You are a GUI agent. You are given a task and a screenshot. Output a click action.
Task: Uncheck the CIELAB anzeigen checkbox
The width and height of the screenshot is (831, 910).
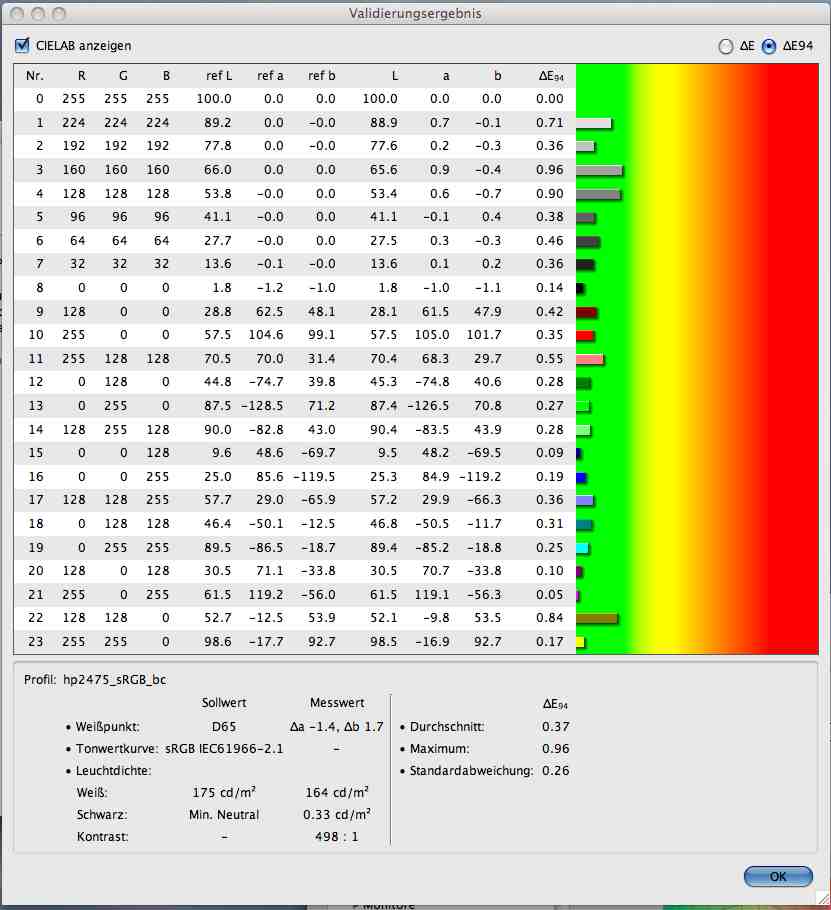point(22,46)
